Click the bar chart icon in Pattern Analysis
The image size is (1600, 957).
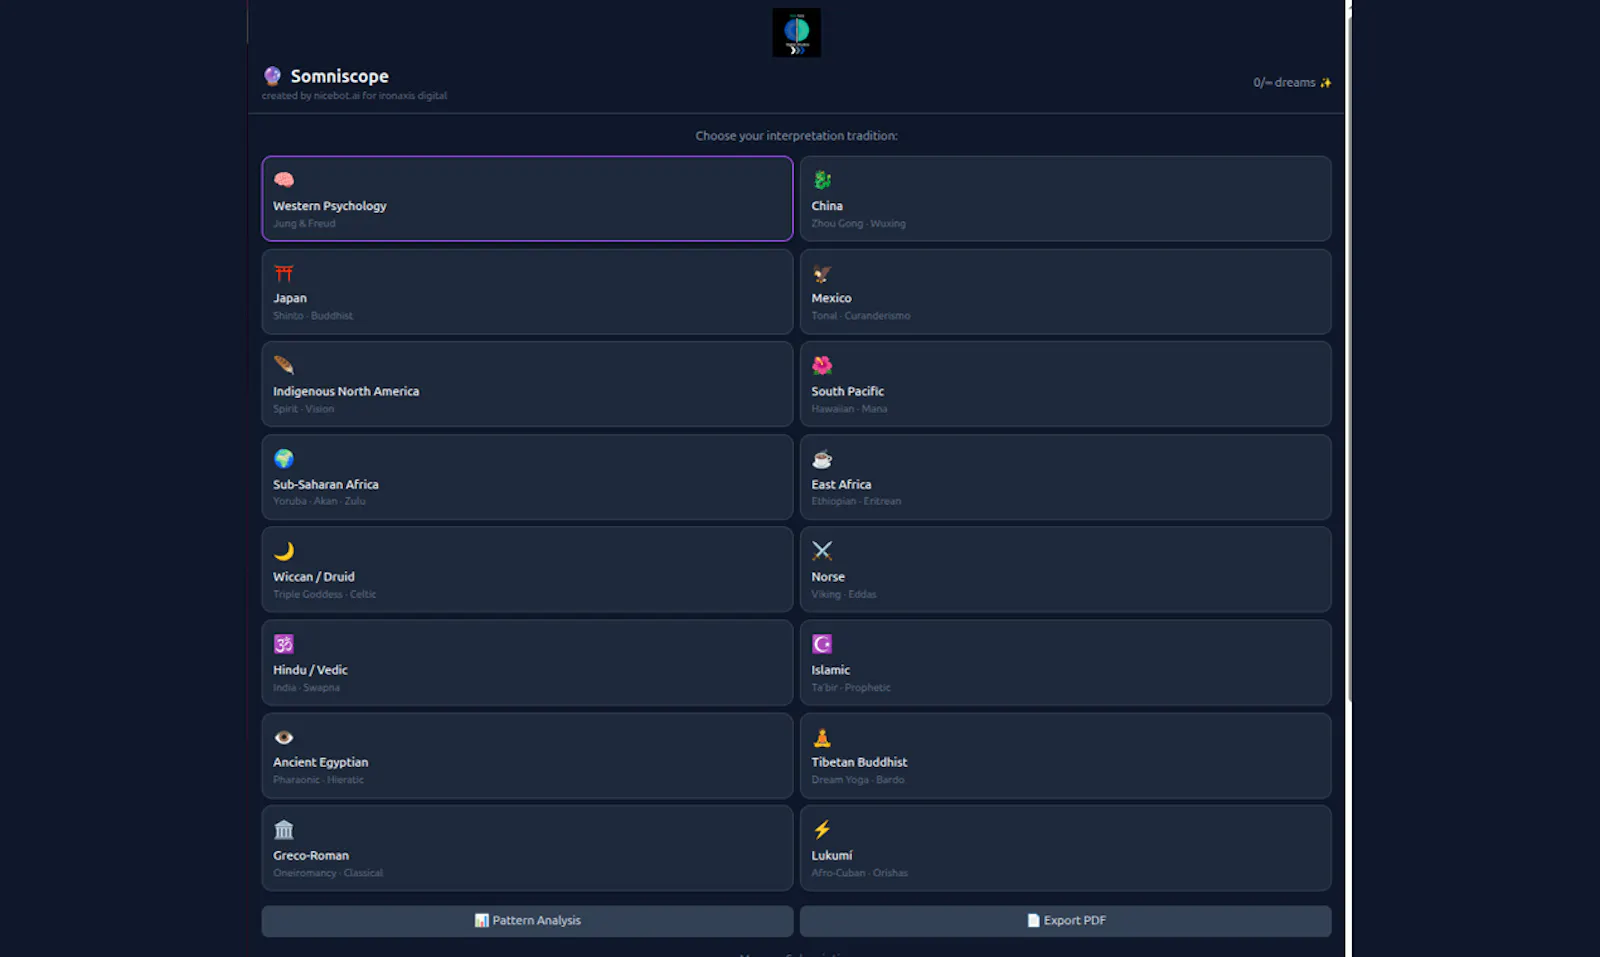coord(482,920)
